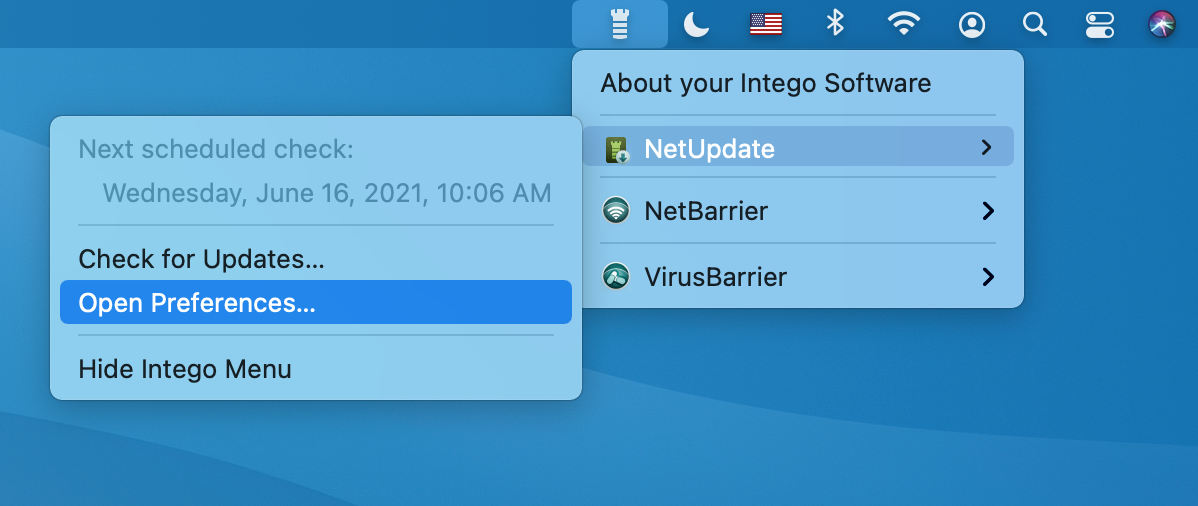Click the Intego tower menu bar icon
1198x506 pixels.
click(620, 24)
